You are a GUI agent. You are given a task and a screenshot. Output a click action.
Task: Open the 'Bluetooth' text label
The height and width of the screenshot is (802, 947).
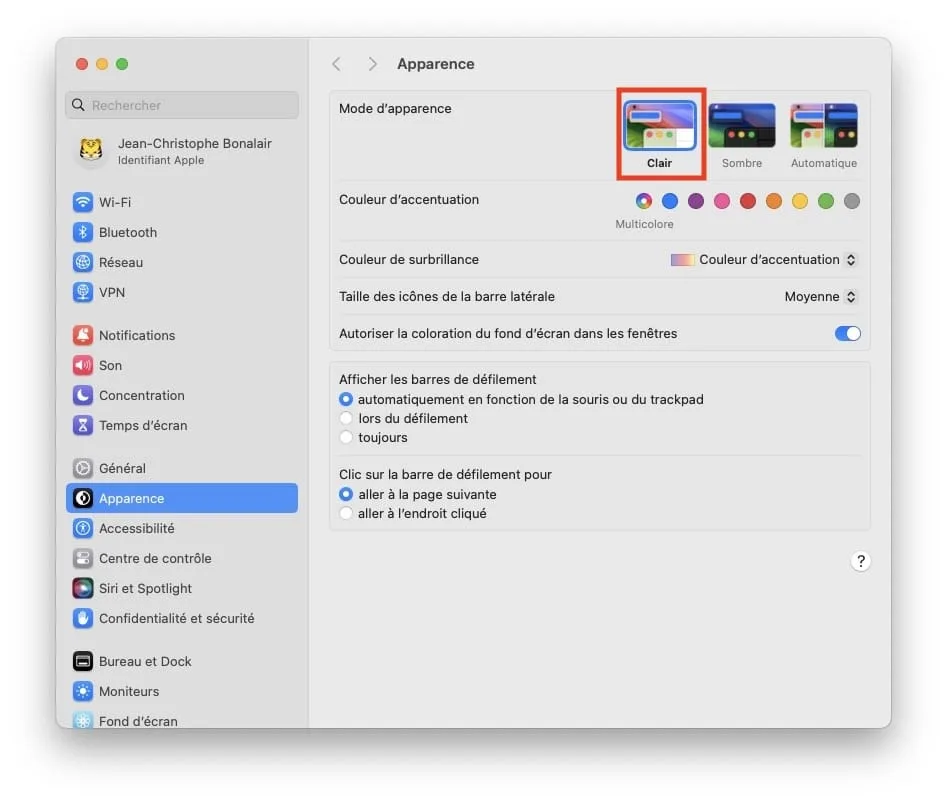tap(128, 233)
